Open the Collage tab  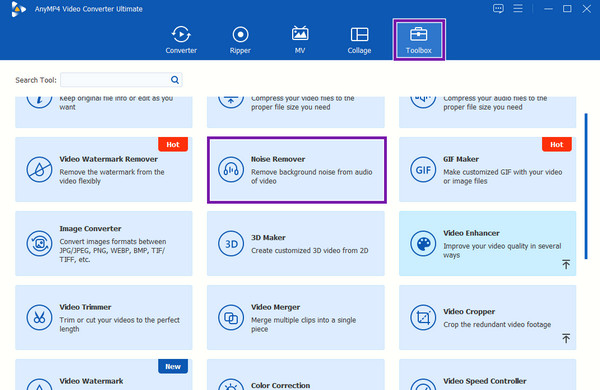pos(359,40)
